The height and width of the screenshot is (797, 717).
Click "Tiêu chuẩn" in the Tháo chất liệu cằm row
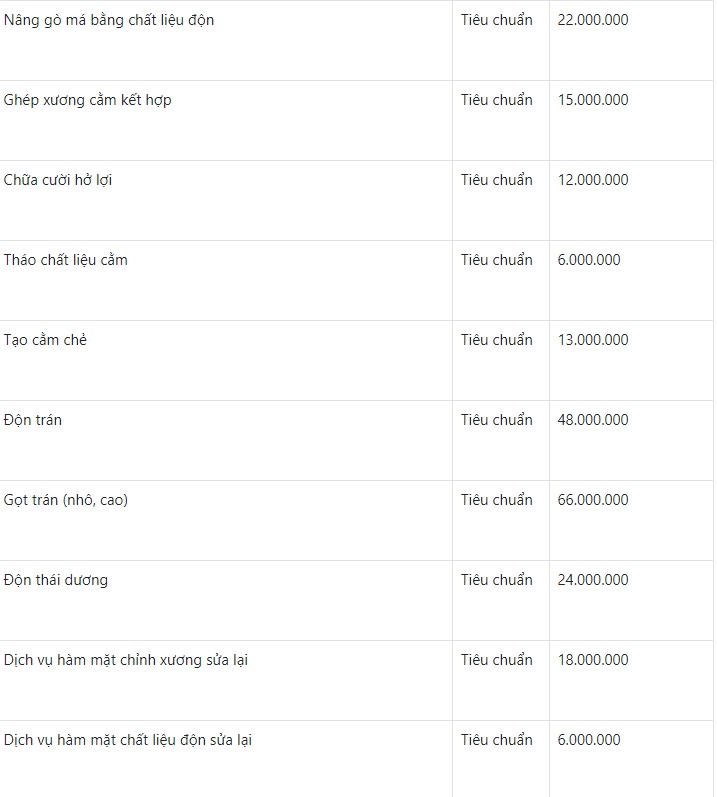tap(497, 260)
